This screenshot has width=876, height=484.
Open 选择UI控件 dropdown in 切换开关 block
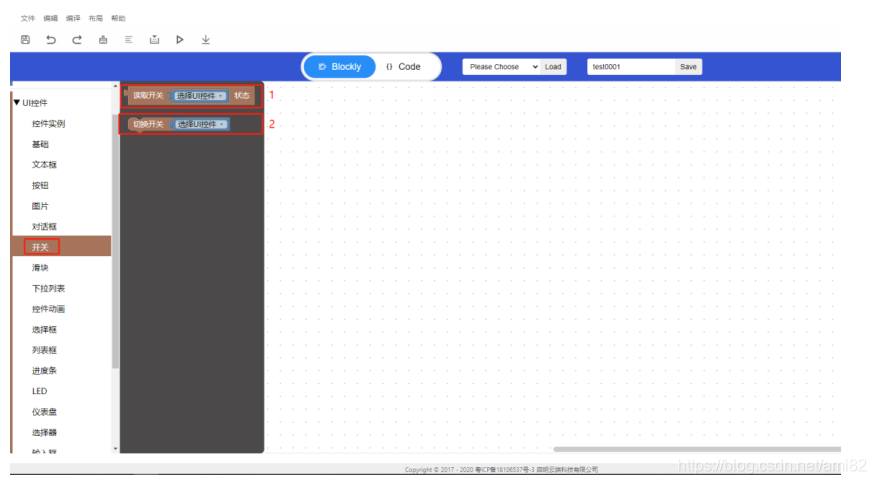(200, 124)
